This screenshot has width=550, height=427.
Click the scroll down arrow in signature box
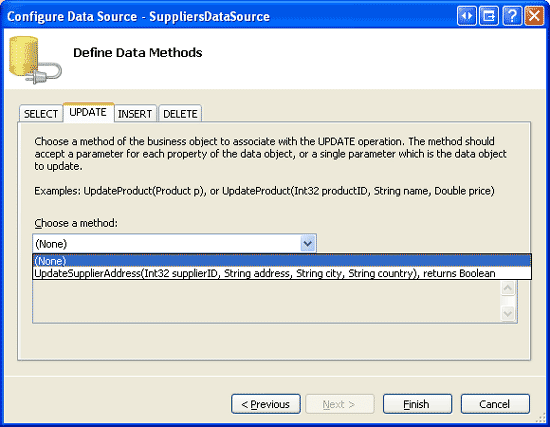[x=508, y=313]
